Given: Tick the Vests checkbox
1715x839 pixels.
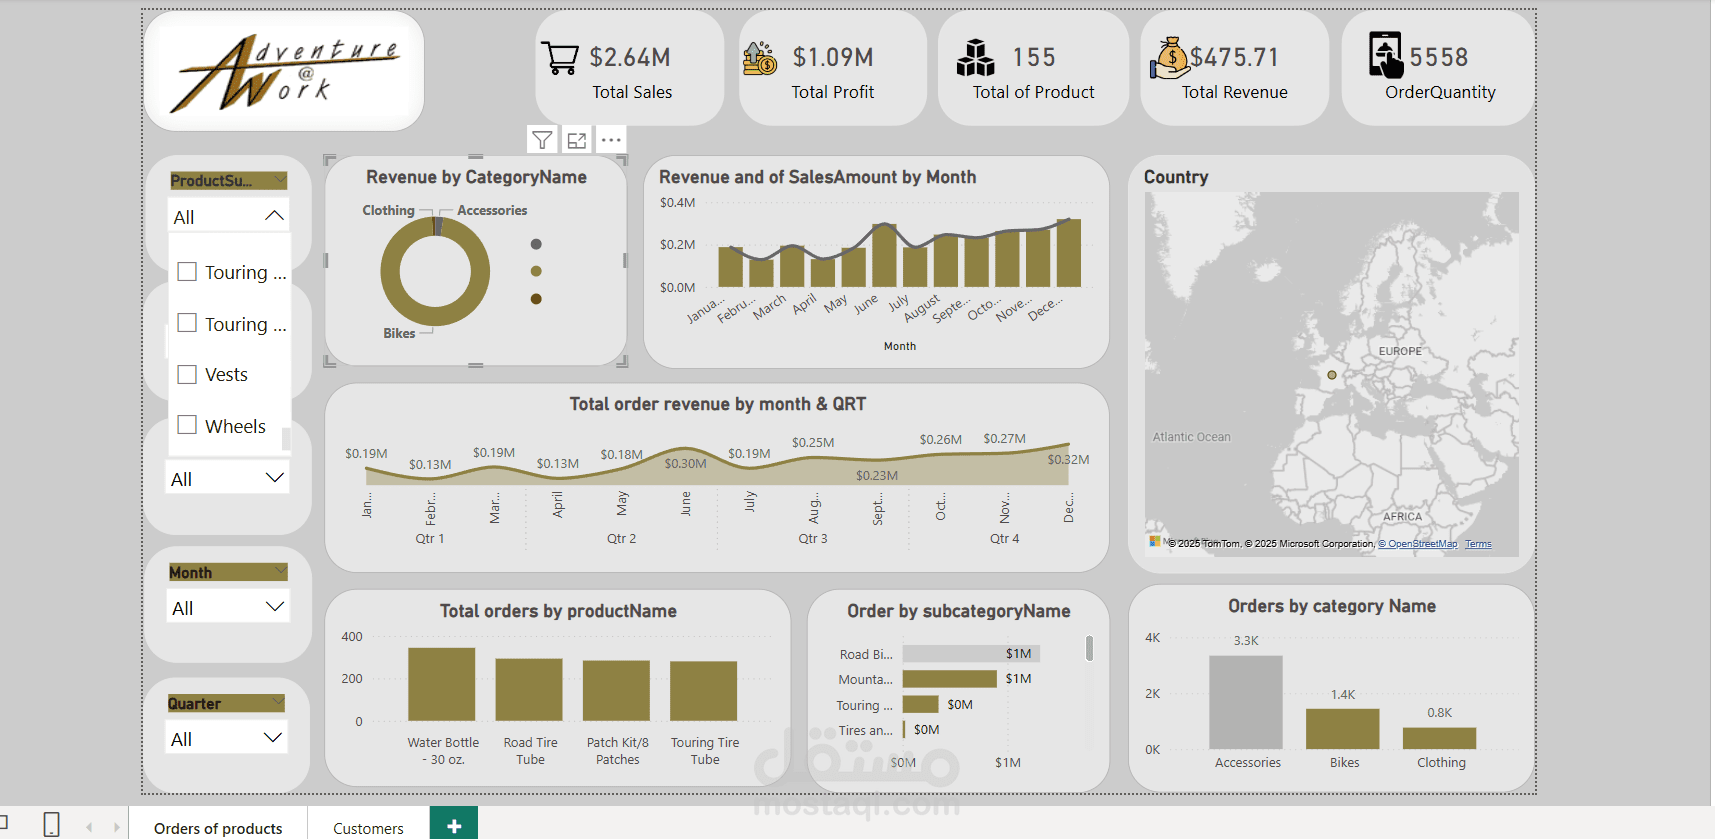Looking at the screenshot, I should coord(187,374).
